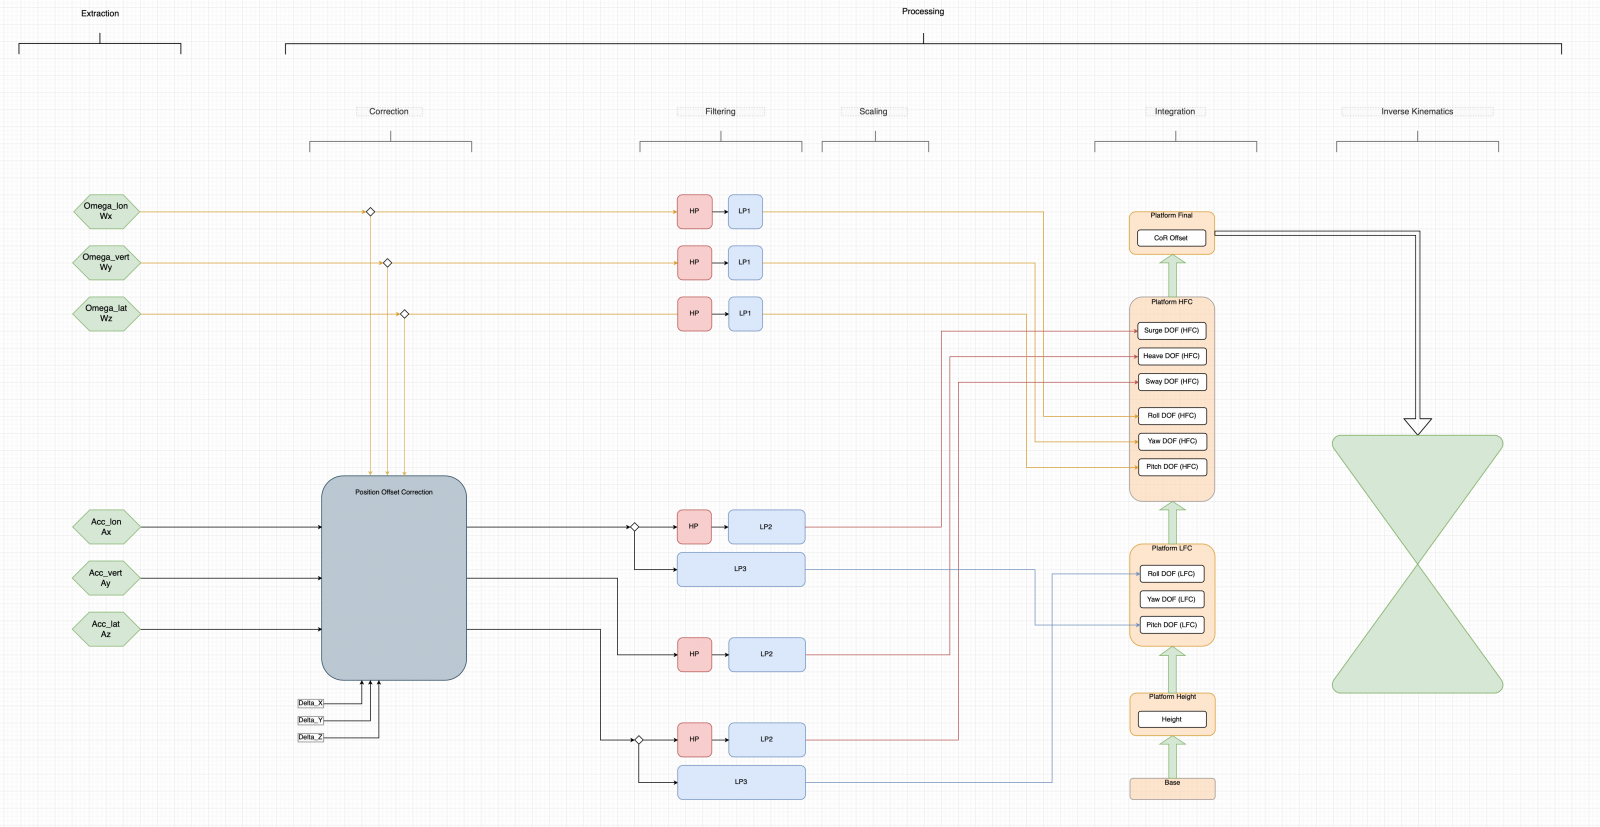Click the large double-line arrow head above hourglass
This screenshot has width=1600, height=827.
point(1417,426)
